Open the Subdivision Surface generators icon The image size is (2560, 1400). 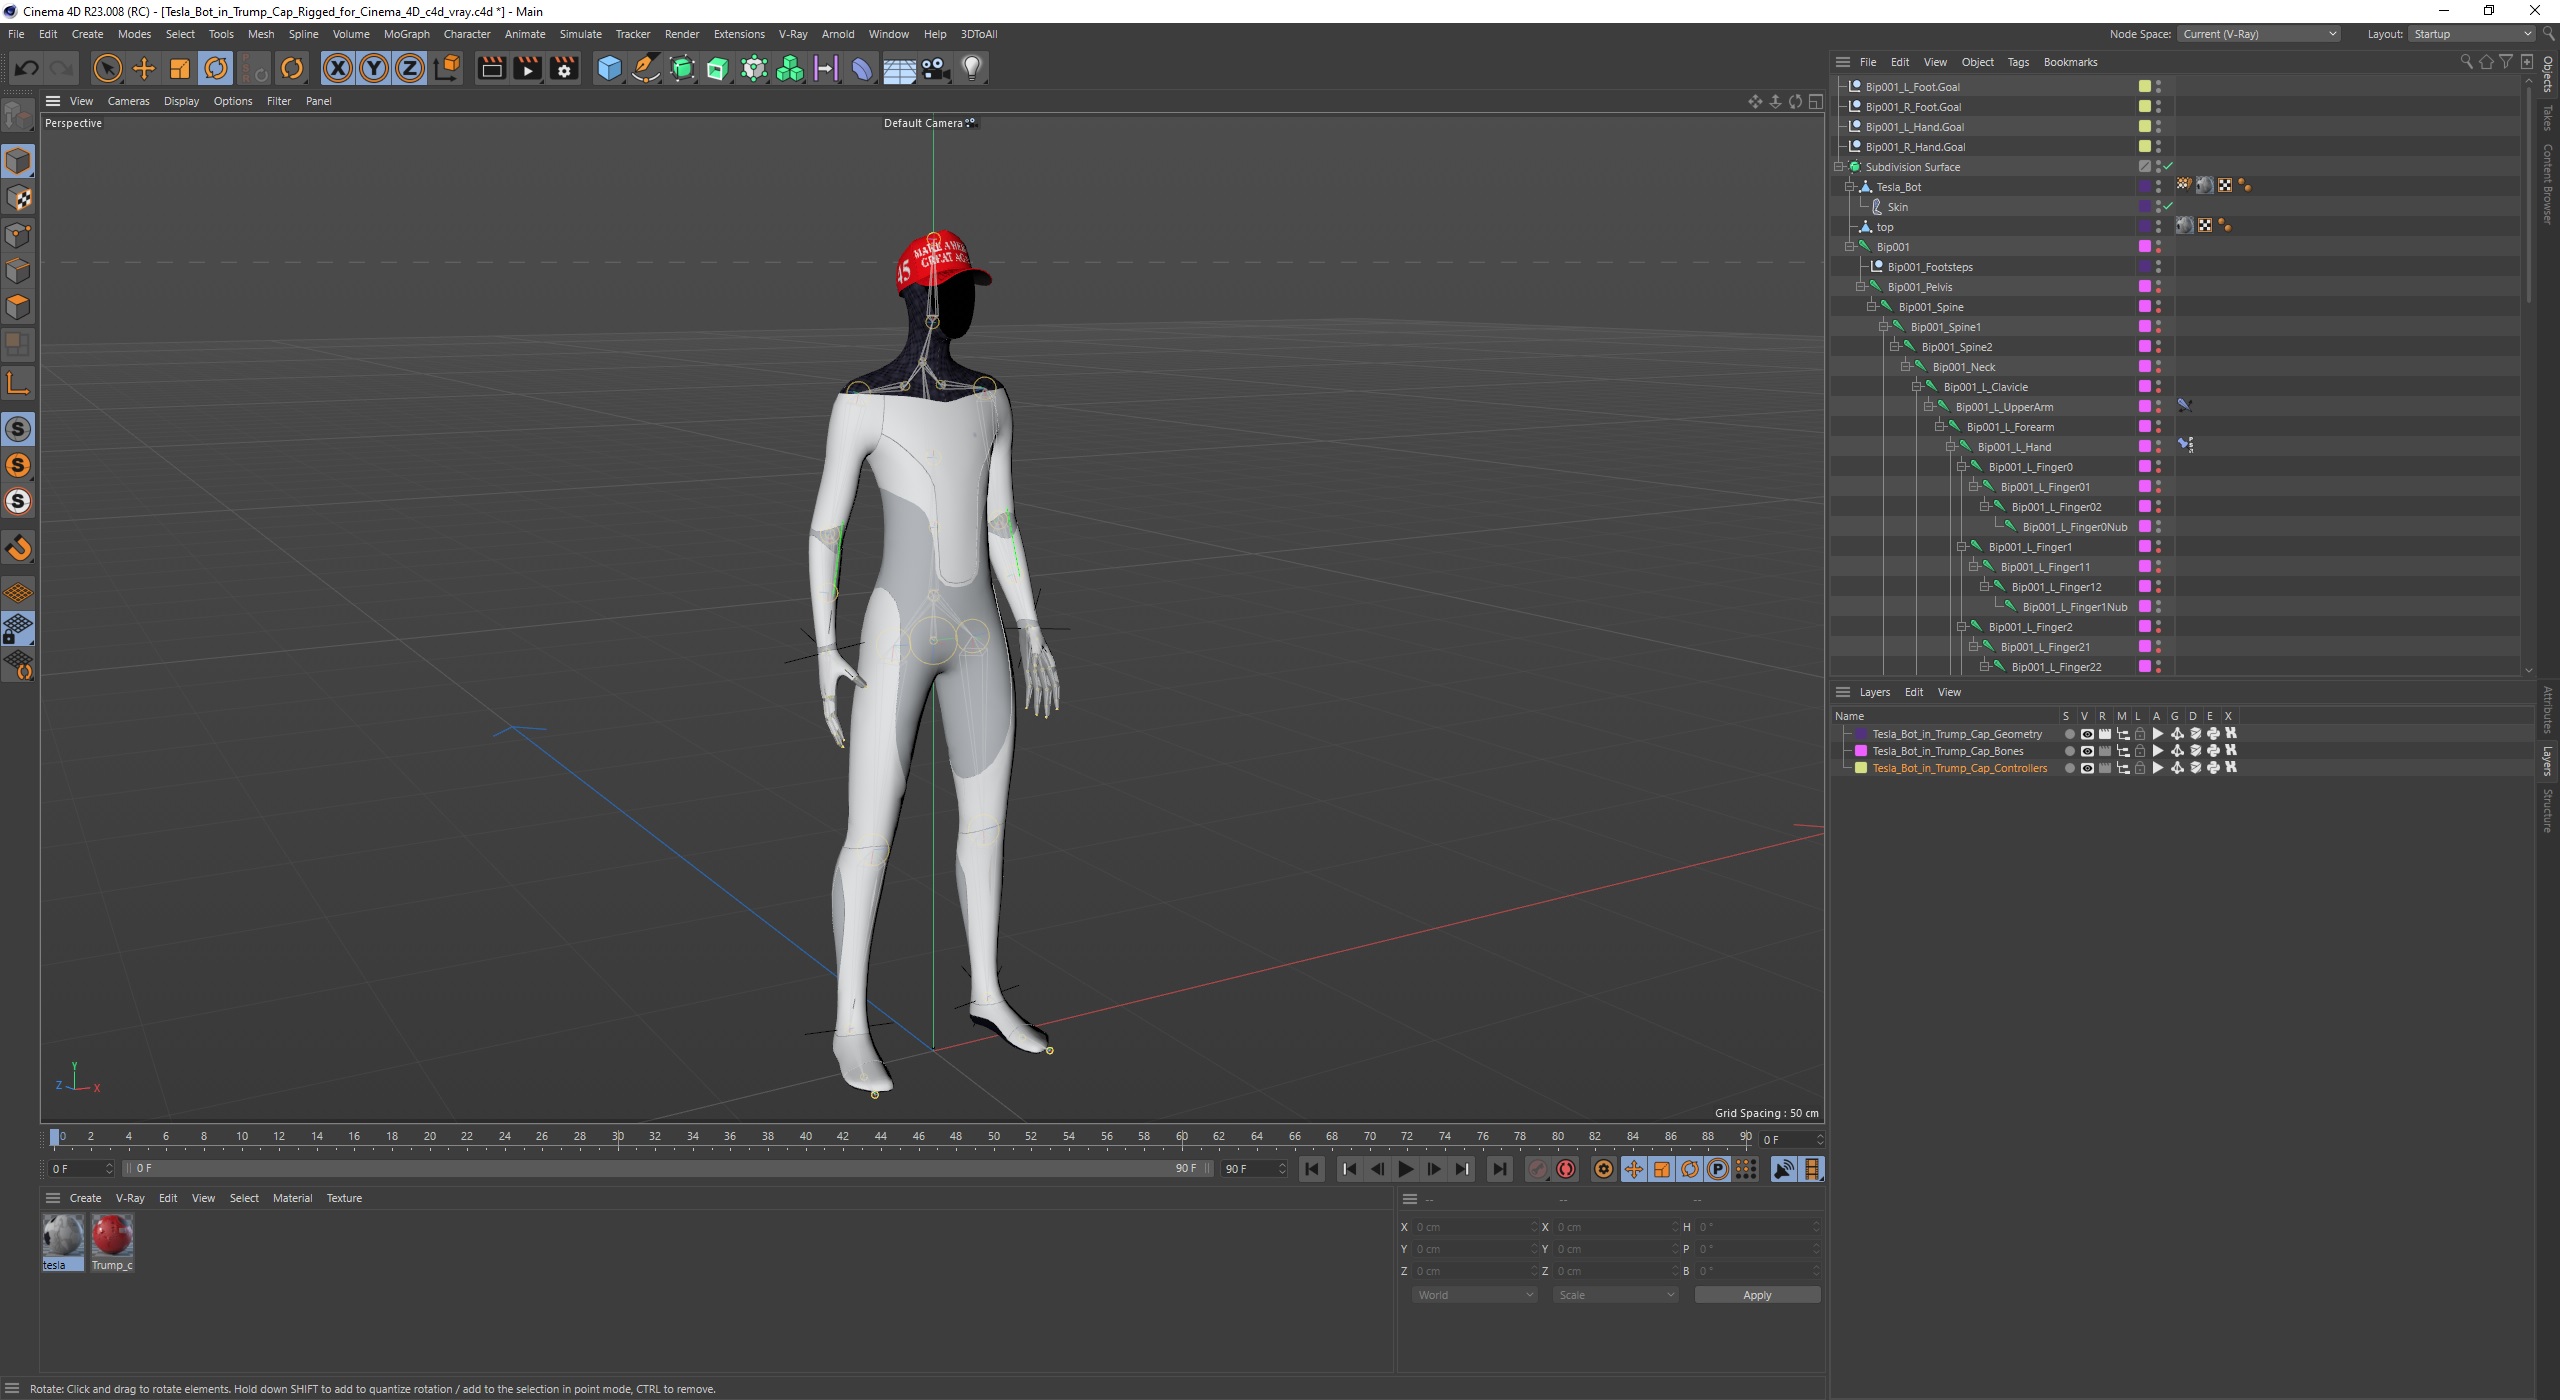(x=682, y=68)
